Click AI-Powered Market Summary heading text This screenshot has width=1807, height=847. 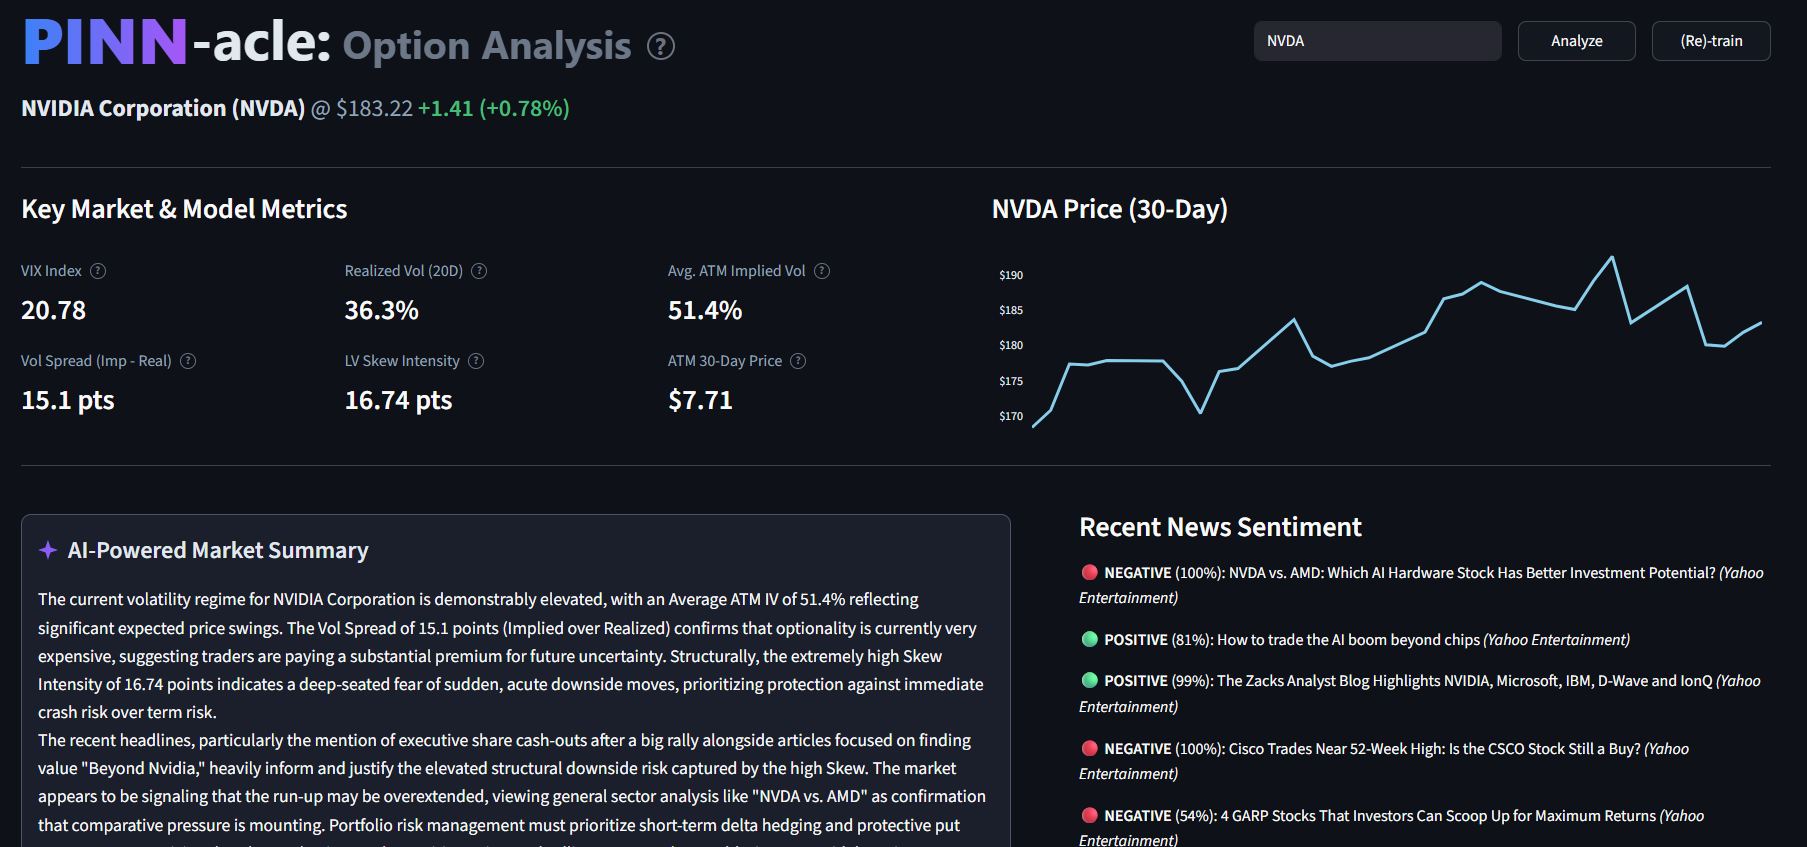pos(218,550)
